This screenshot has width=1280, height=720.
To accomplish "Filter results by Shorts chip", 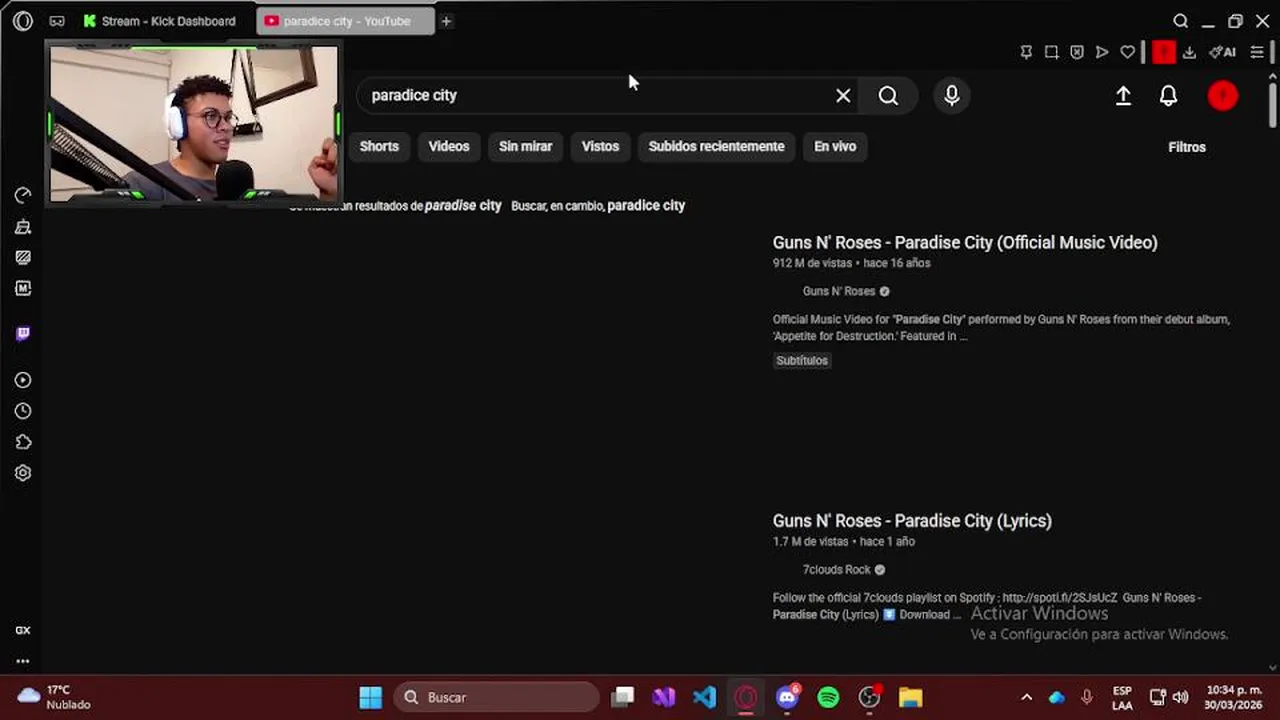I will pos(379,146).
